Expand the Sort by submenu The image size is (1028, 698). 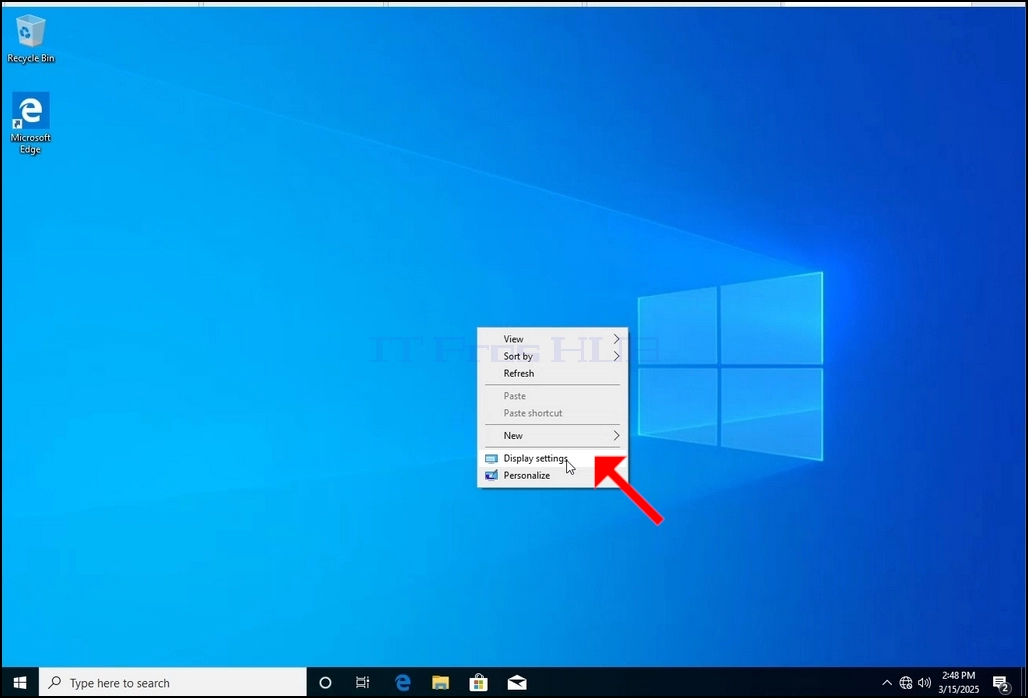pyautogui.click(x=552, y=356)
